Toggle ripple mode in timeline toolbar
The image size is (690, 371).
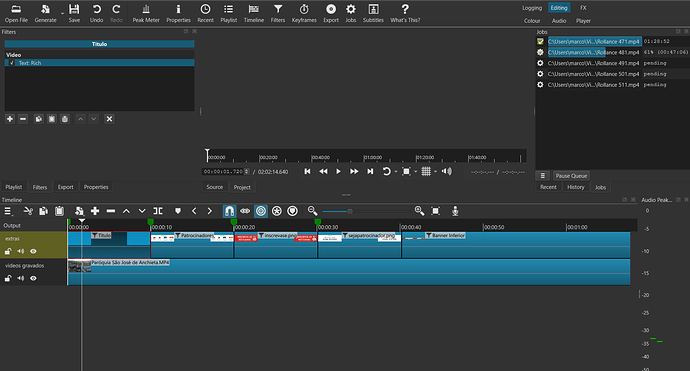[261, 211]
